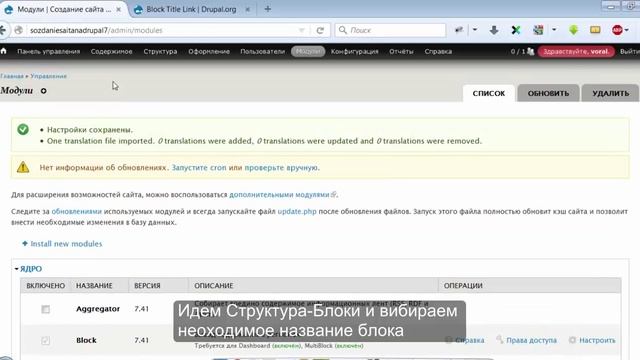Click the shortcut plus circle beside Модули
This screenshot has width=640, height=360.
pyautogui.click(x=43, y=91)
